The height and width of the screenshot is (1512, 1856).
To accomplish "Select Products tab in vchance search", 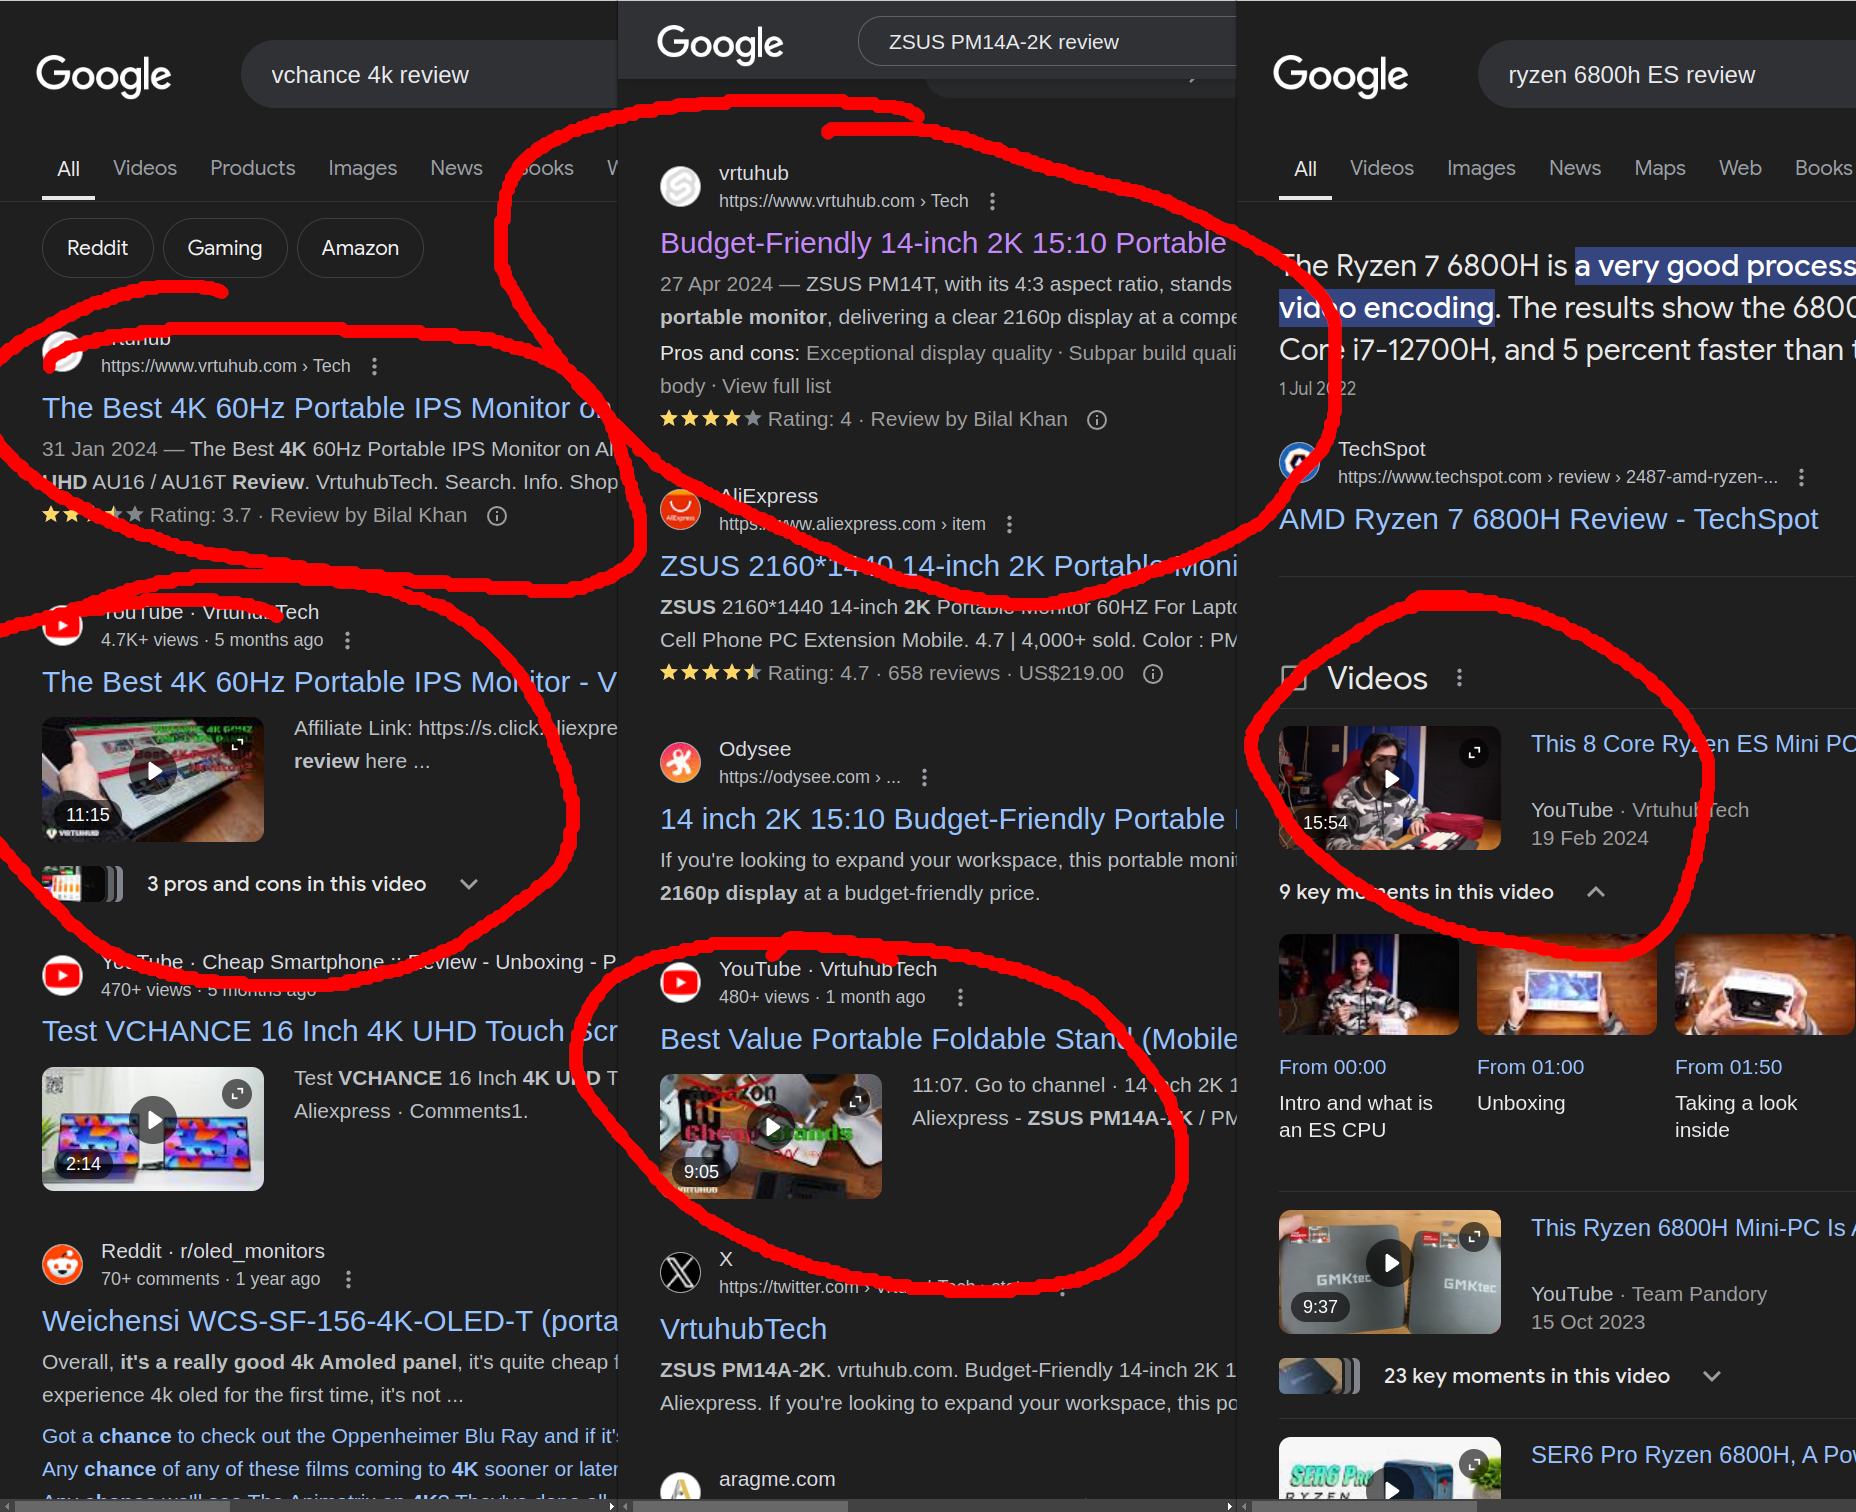I will [253, 168].
